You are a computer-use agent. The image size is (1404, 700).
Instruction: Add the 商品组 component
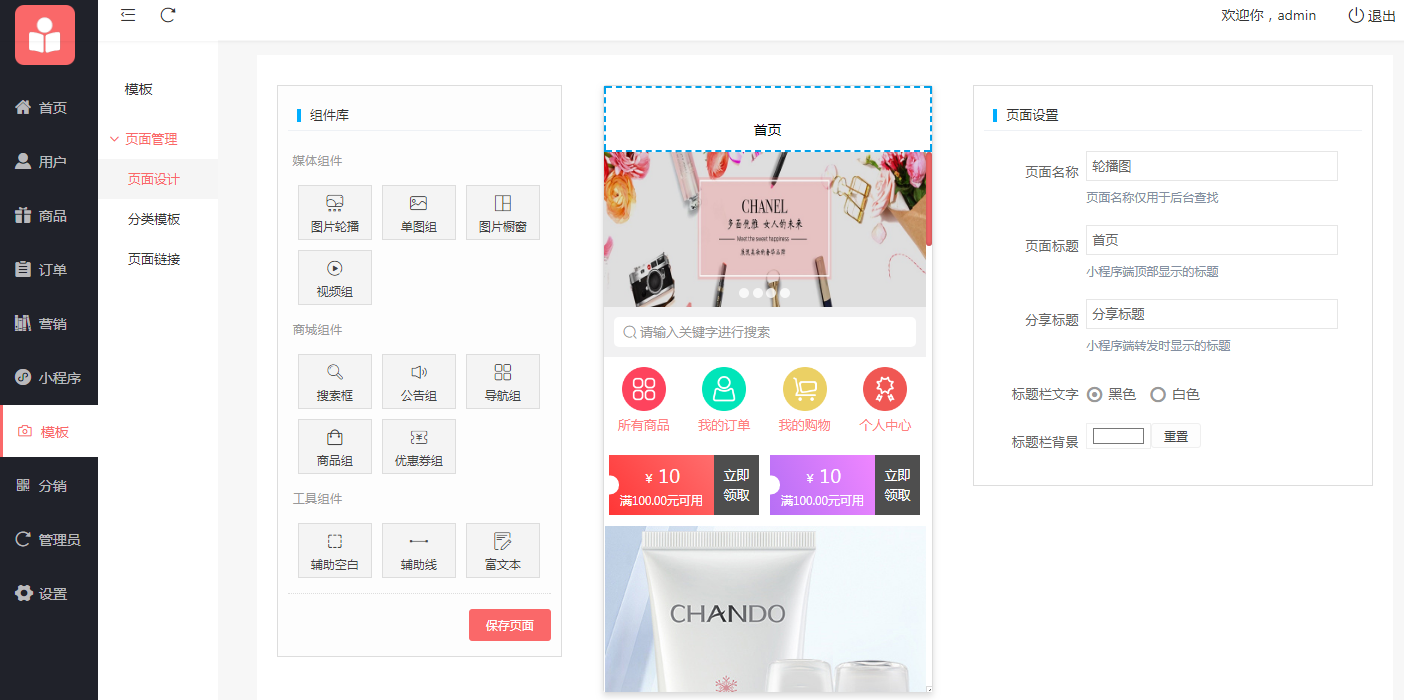tap(335, 446)
